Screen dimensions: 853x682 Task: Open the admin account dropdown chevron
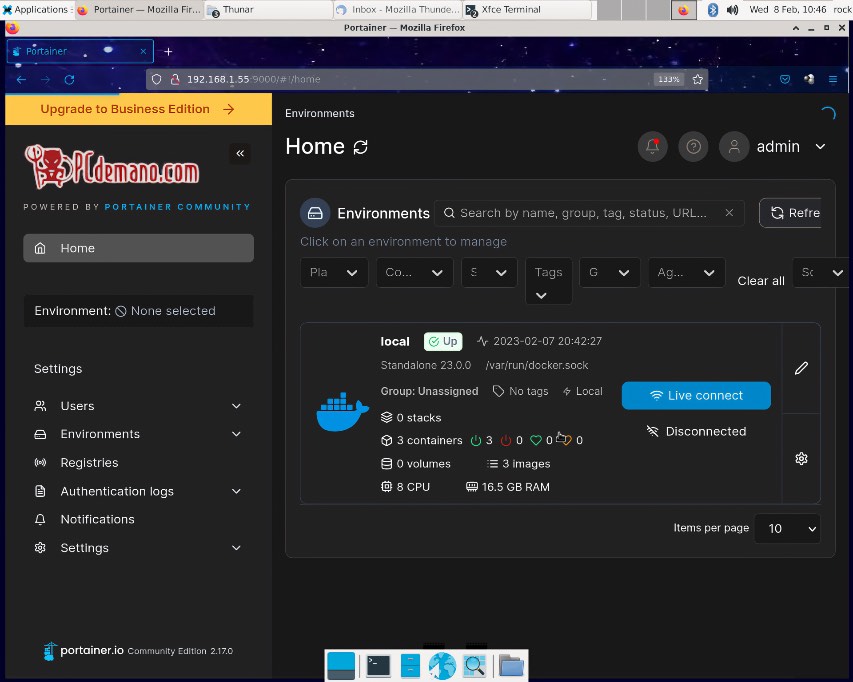click(820, 146)
